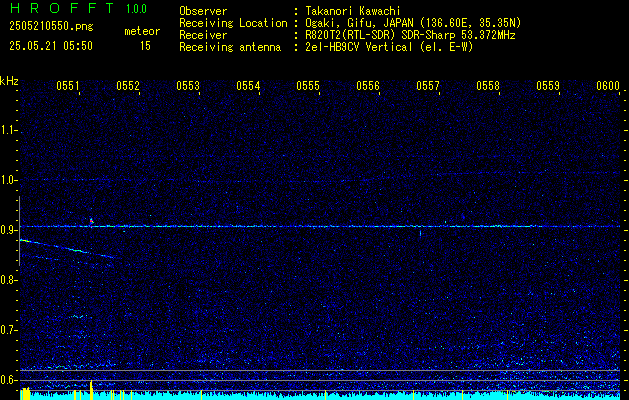Screen dimensions: 629x400
Task: Click the Receiver R820T2(RTL-SDR) text
Action: tap(410, 35)
